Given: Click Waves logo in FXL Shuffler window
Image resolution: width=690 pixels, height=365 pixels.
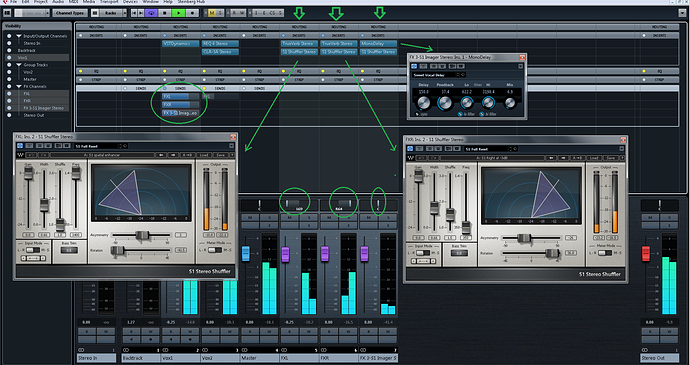Looking at the screenshot, I should 20,155.
